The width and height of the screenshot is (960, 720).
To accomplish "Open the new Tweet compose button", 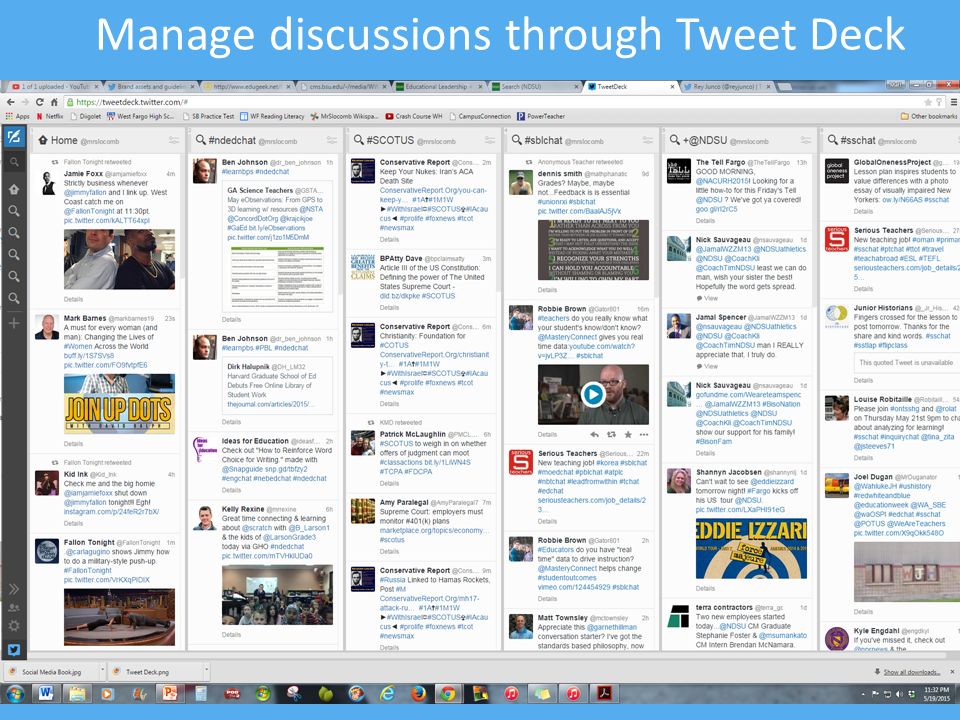I will click(x=13, y=137).
